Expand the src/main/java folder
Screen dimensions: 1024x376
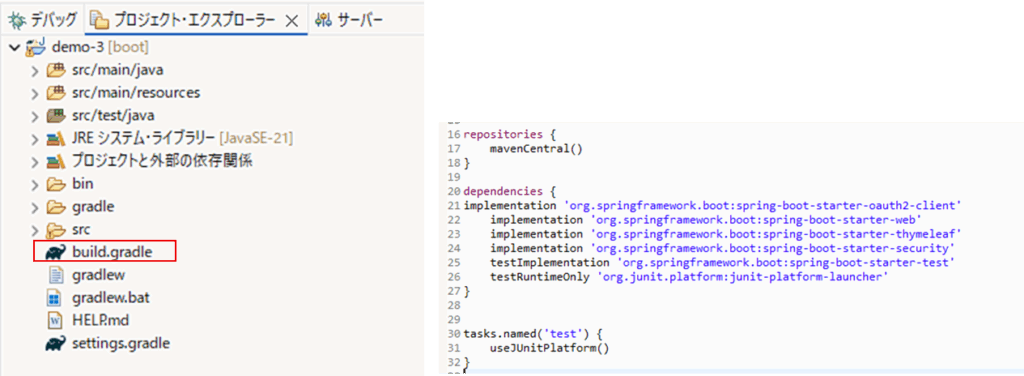[35, 70]
